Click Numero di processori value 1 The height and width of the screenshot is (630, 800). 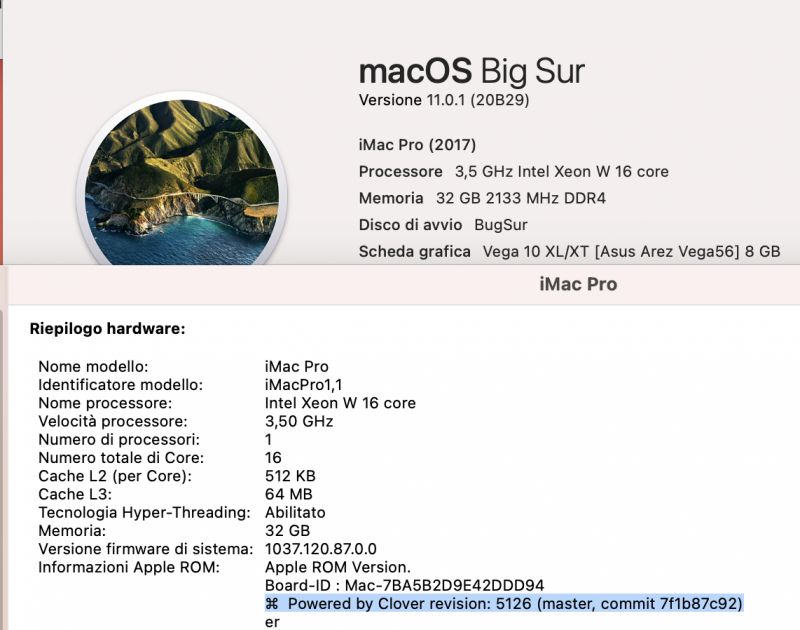click(268, 440)
